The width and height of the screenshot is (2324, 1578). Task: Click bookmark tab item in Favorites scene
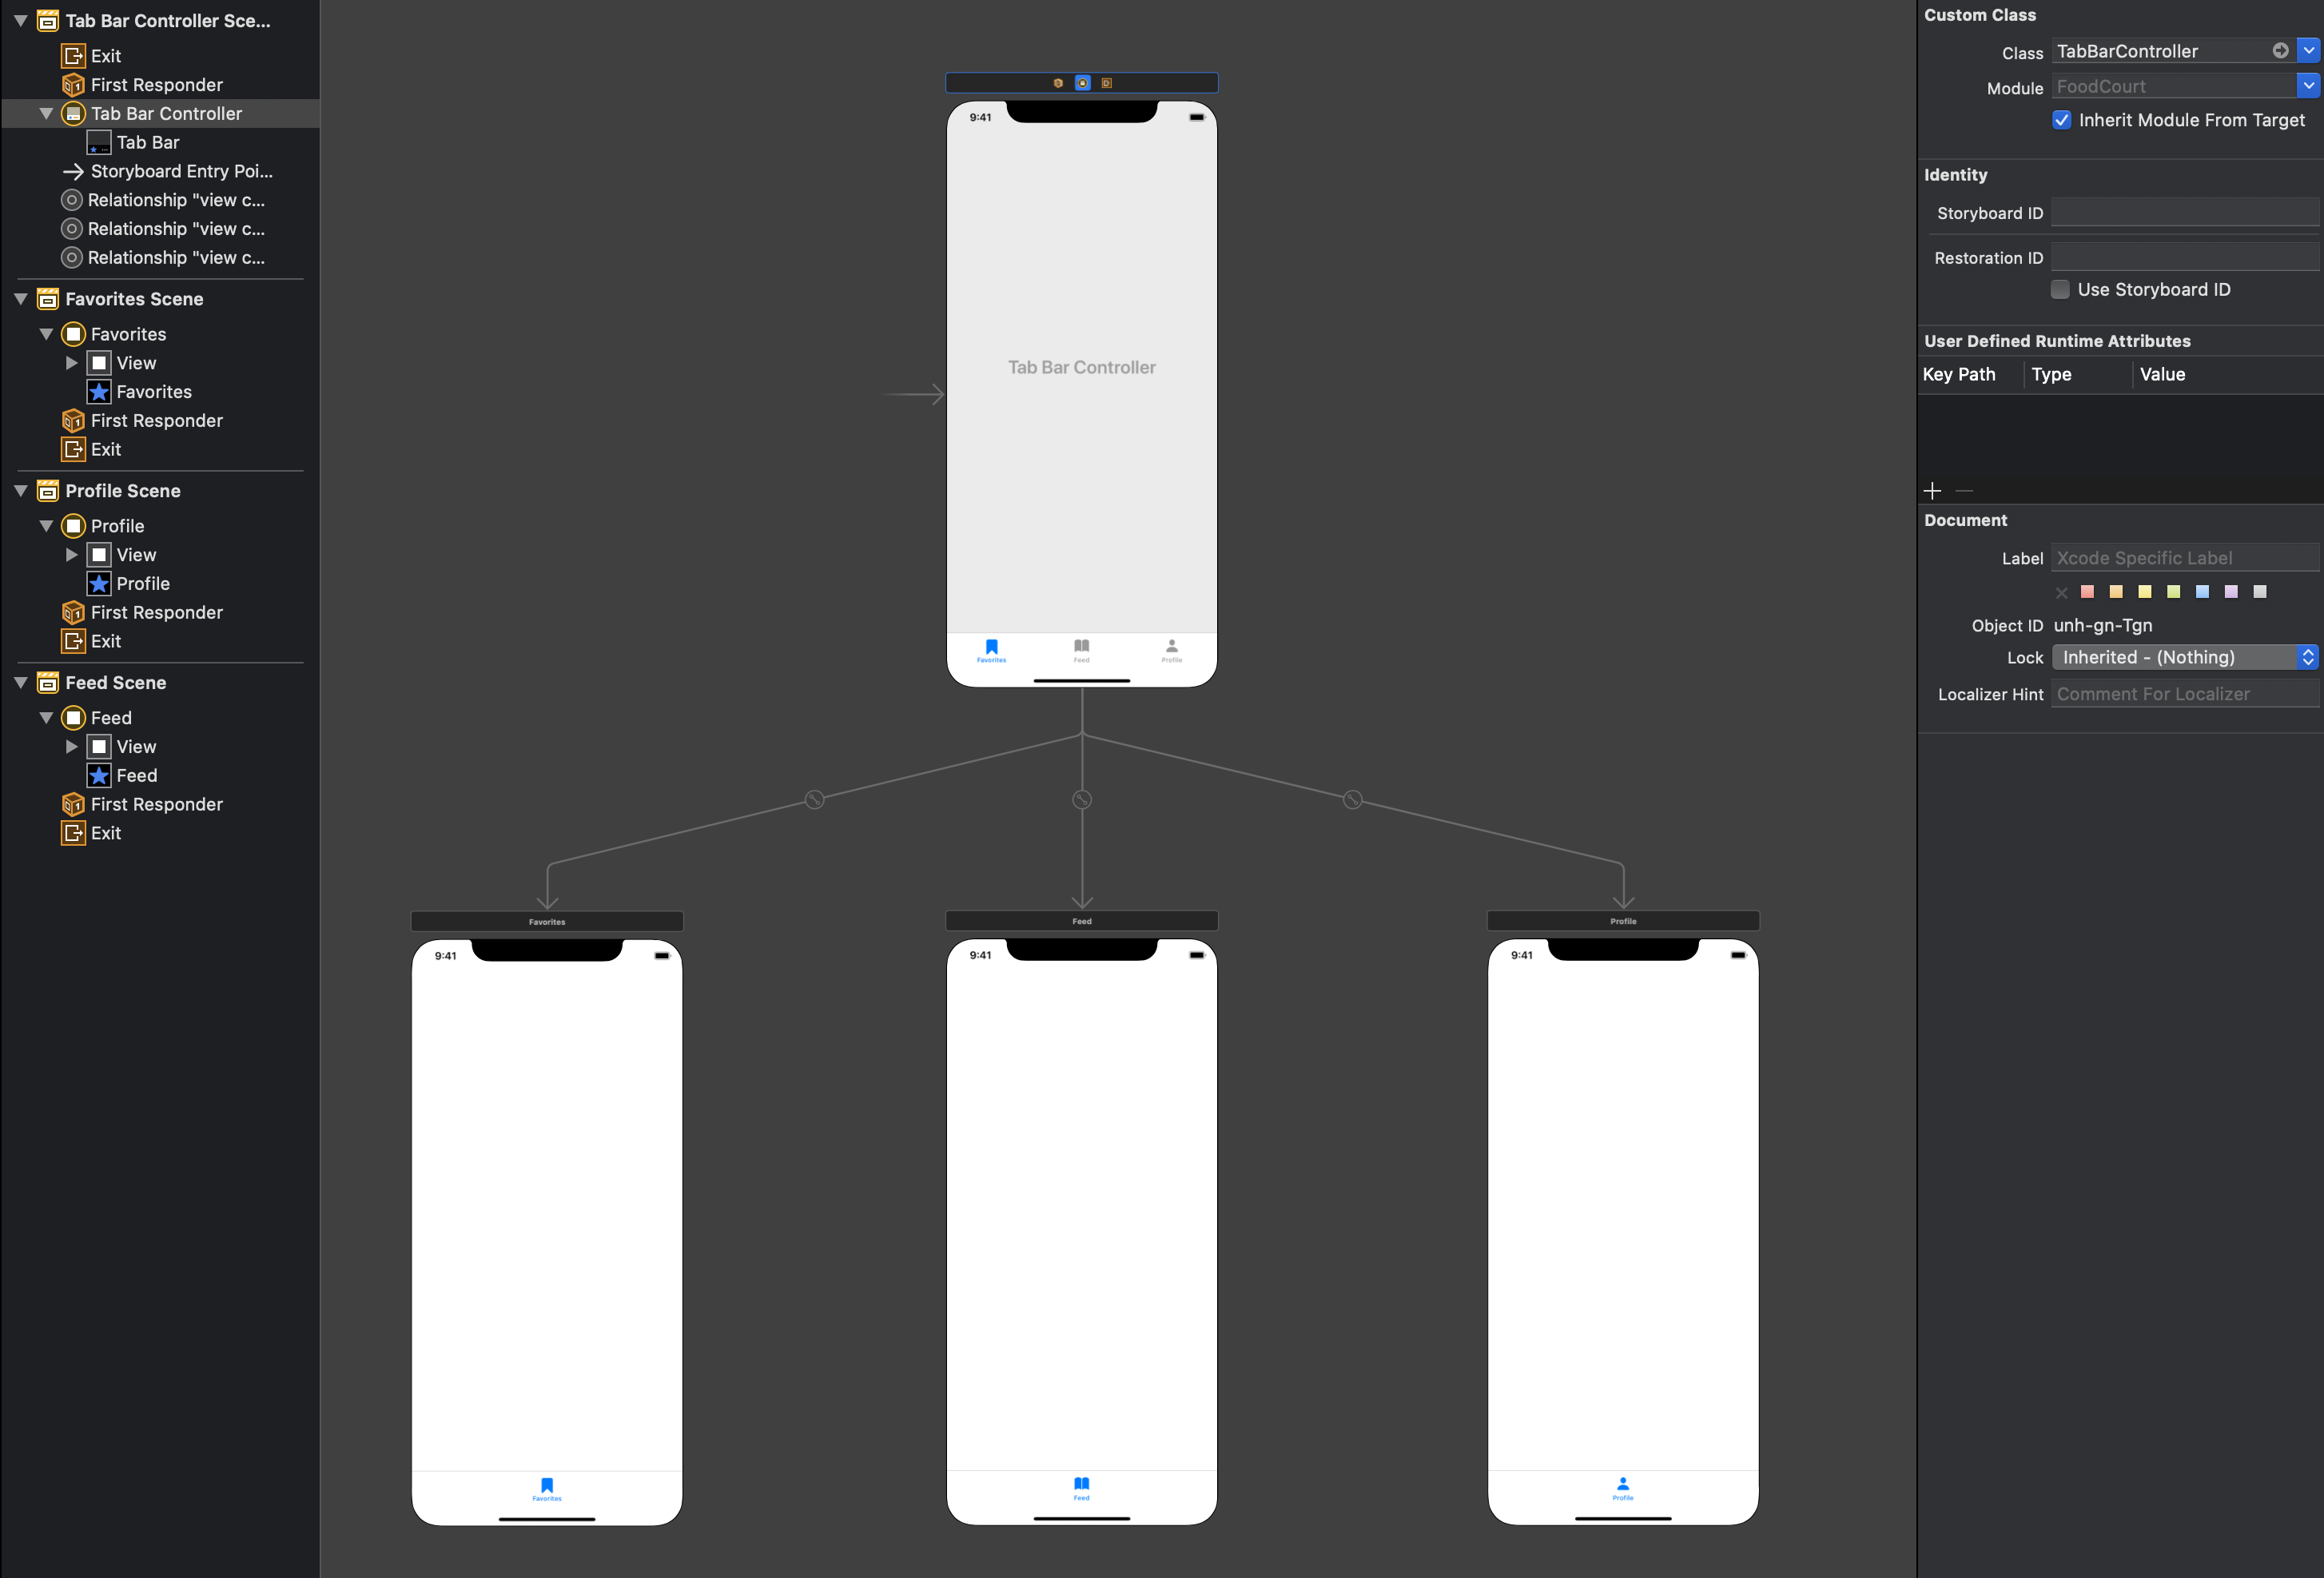pos(547,1489)
